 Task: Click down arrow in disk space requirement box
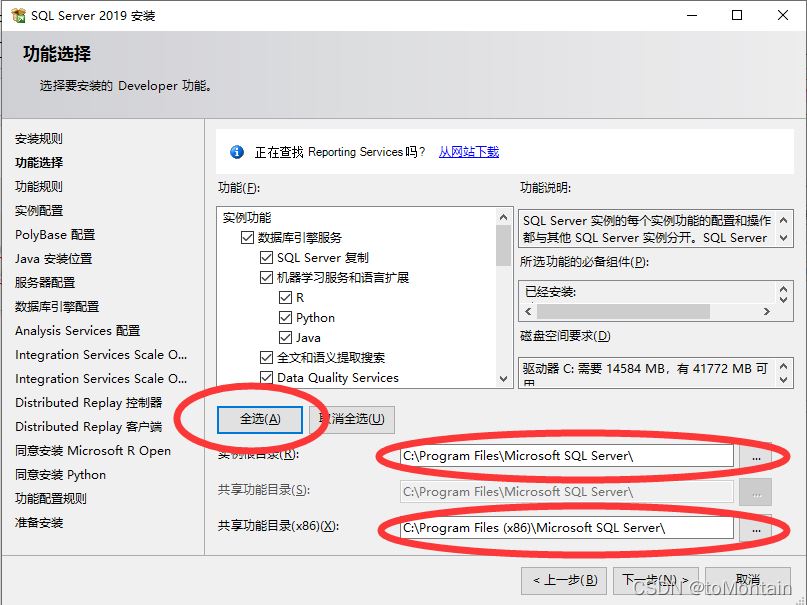[783, 380]
